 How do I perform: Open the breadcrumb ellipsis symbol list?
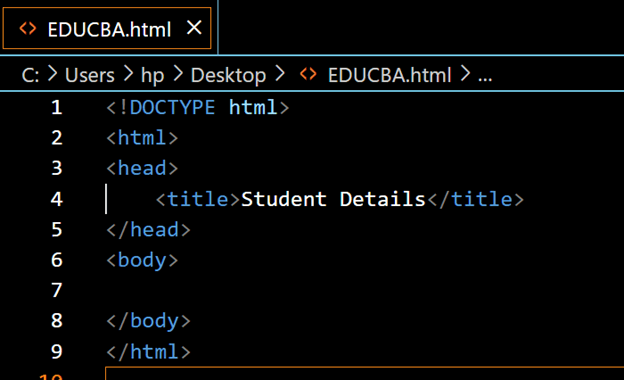click(485, 78)
